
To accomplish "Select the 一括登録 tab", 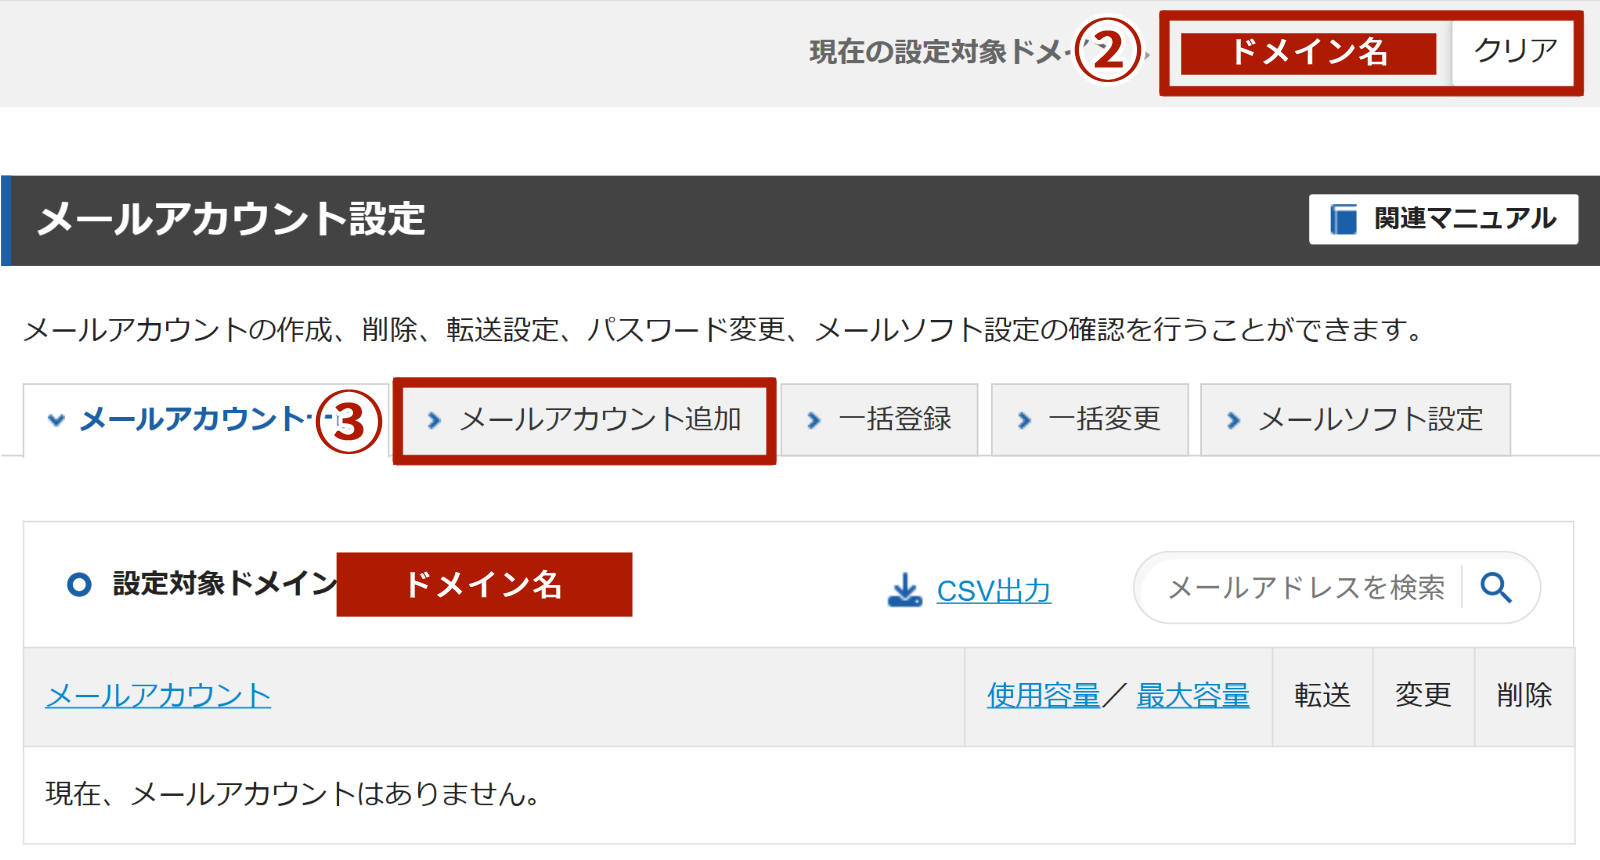I will point(894,420).
